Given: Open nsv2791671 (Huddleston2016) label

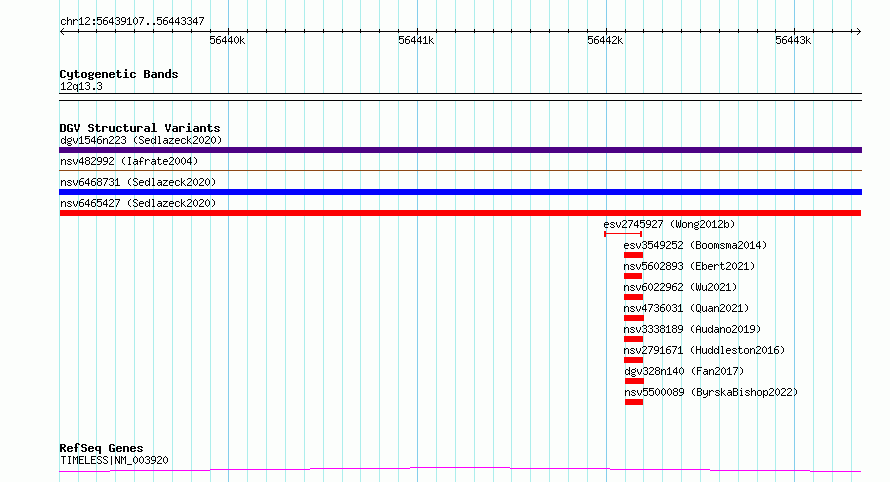Looking at the screenshot, I should point(704,350).
